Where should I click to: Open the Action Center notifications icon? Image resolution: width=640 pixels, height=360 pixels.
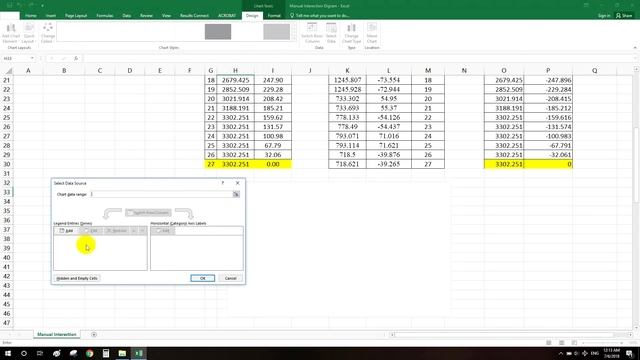tap(630, 353)
